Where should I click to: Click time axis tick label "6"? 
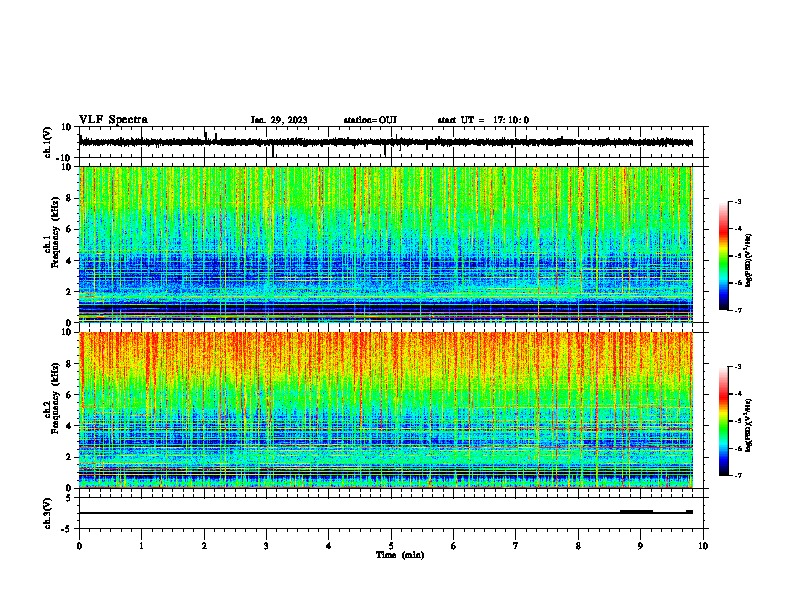(454, 546)
